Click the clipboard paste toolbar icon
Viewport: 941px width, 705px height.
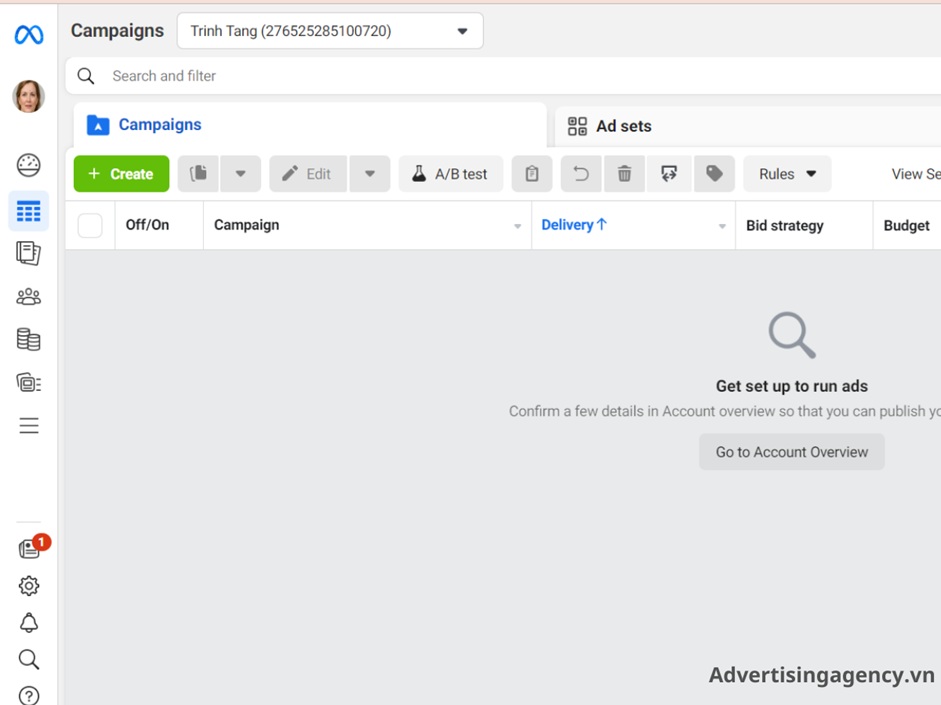pyautogui.click(x=532, y=174)
